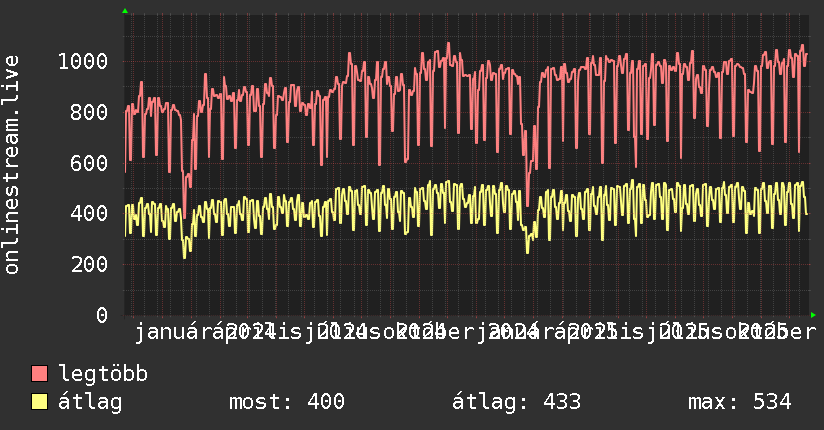Viewport: 824px width, 430px height.
Task: Click the y-axis label 0
Action: 102,315
